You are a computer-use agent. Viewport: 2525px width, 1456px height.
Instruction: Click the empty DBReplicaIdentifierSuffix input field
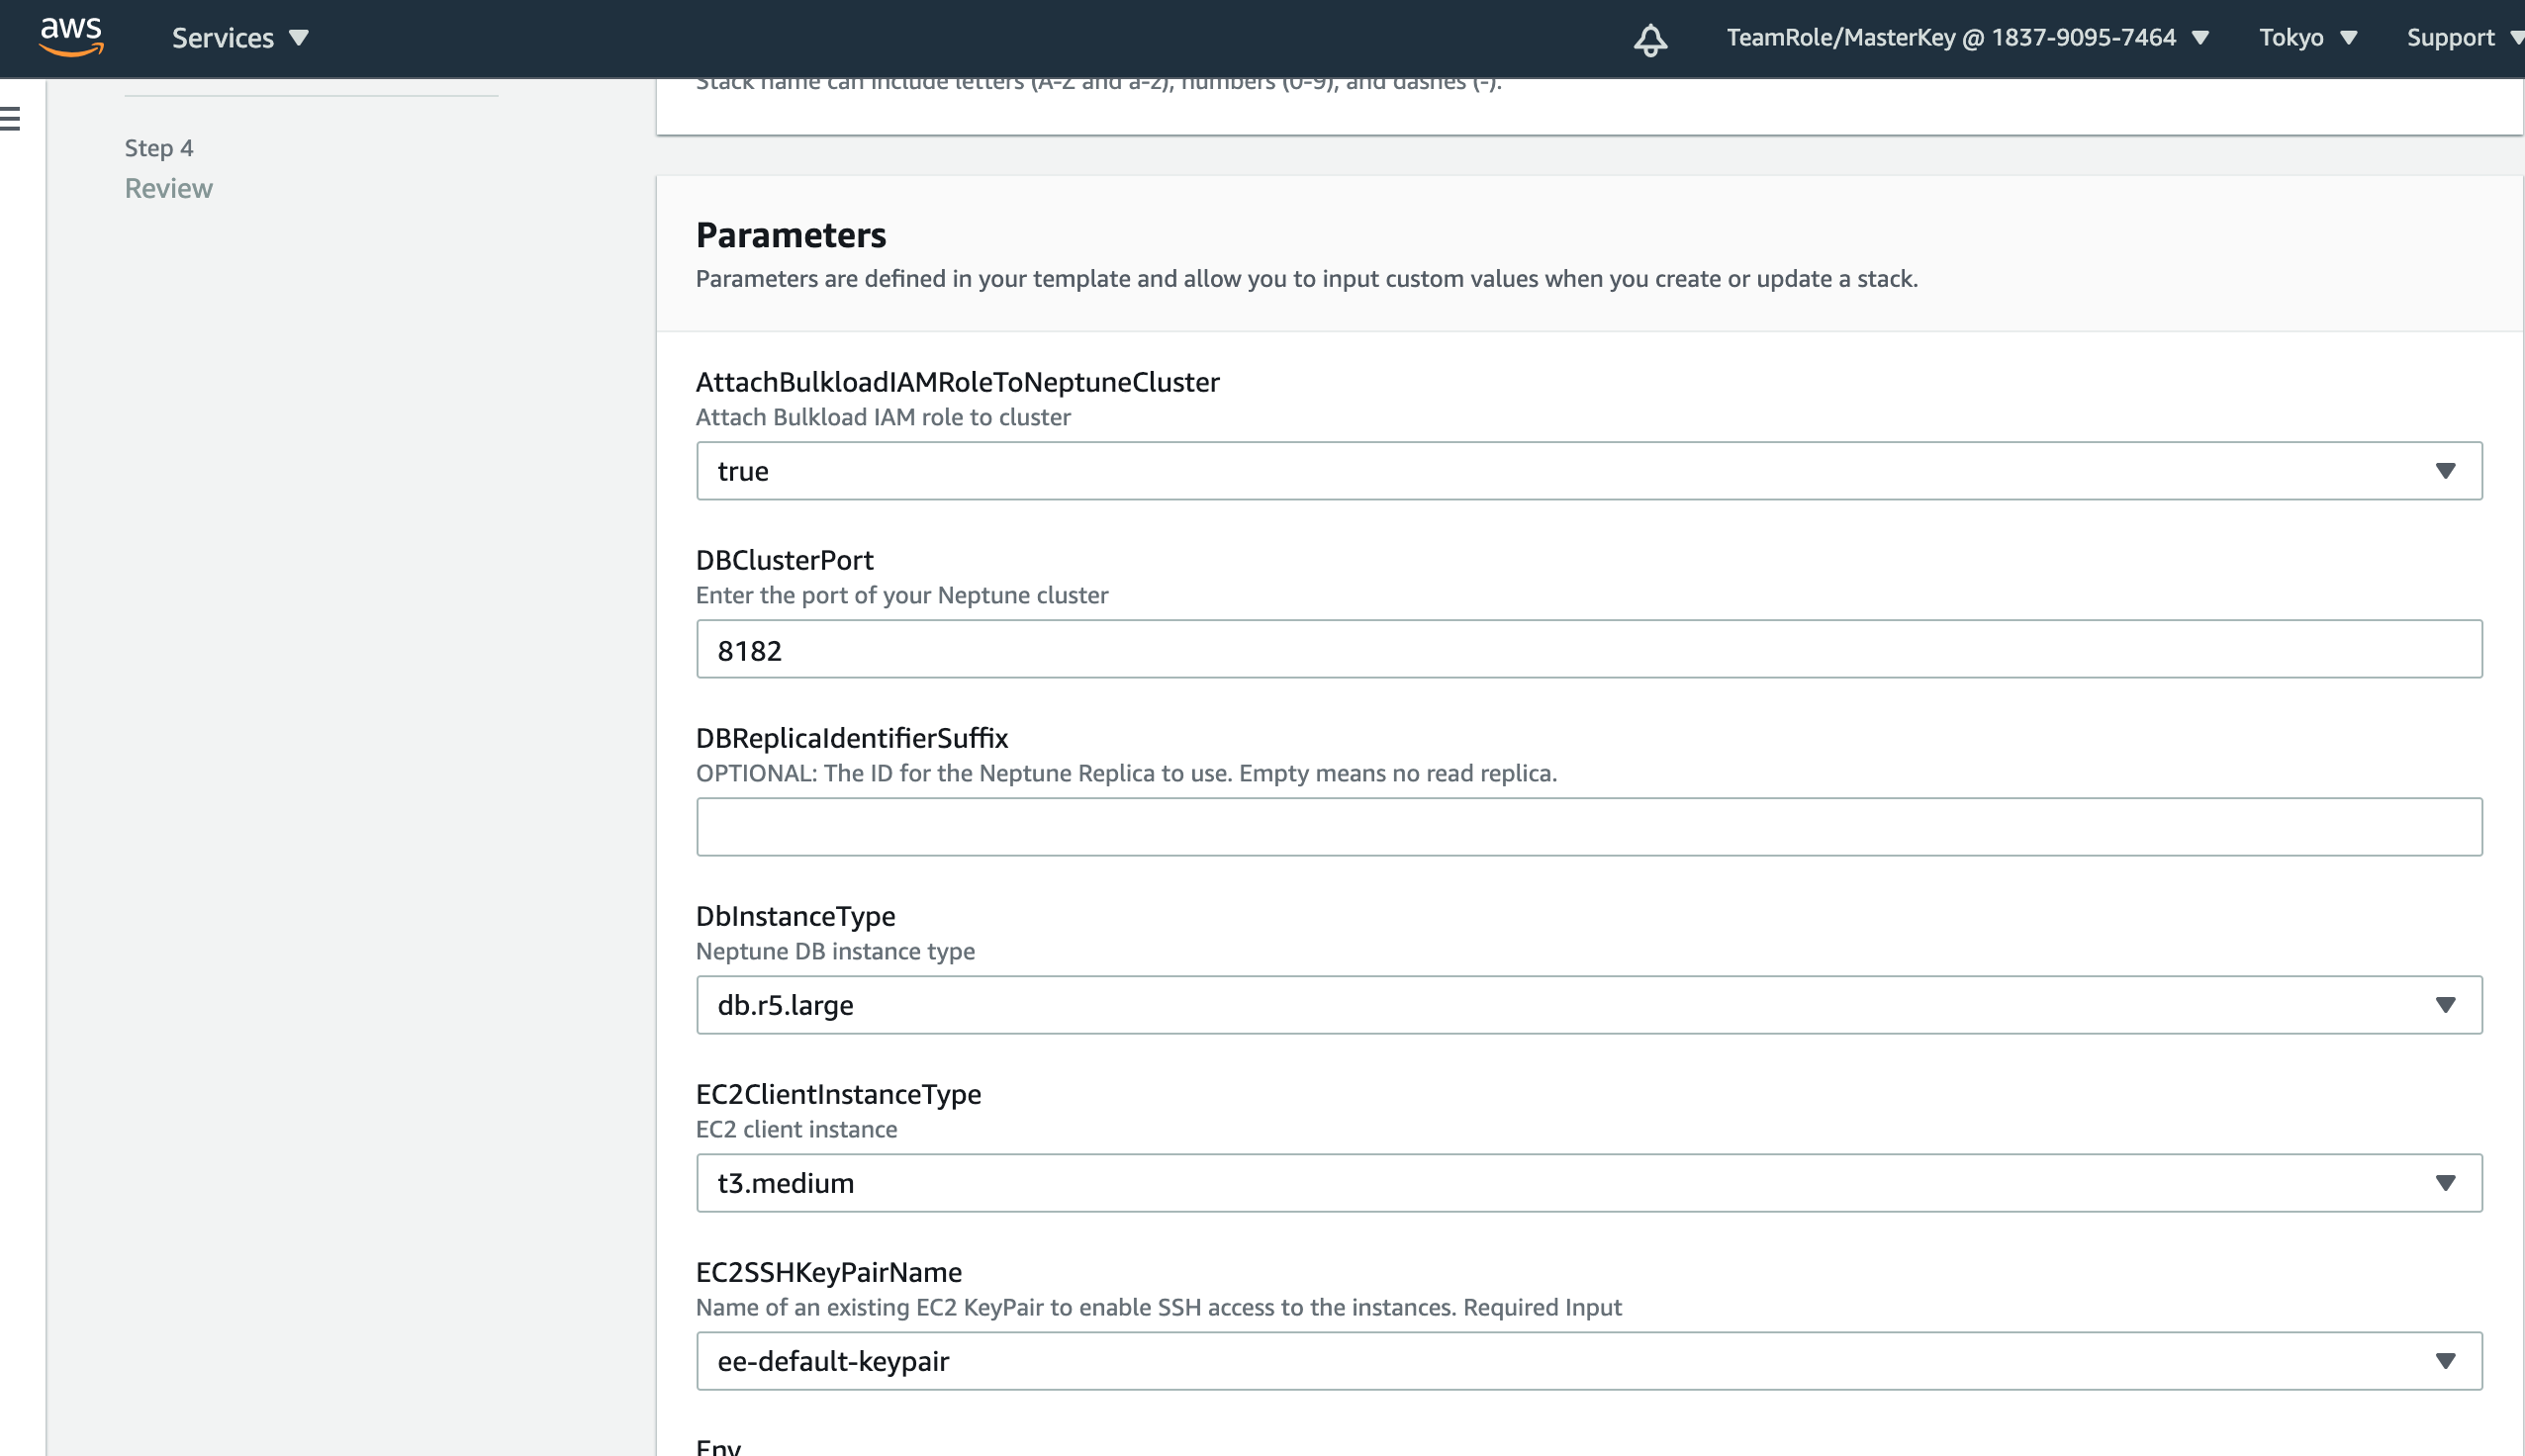1588,827
